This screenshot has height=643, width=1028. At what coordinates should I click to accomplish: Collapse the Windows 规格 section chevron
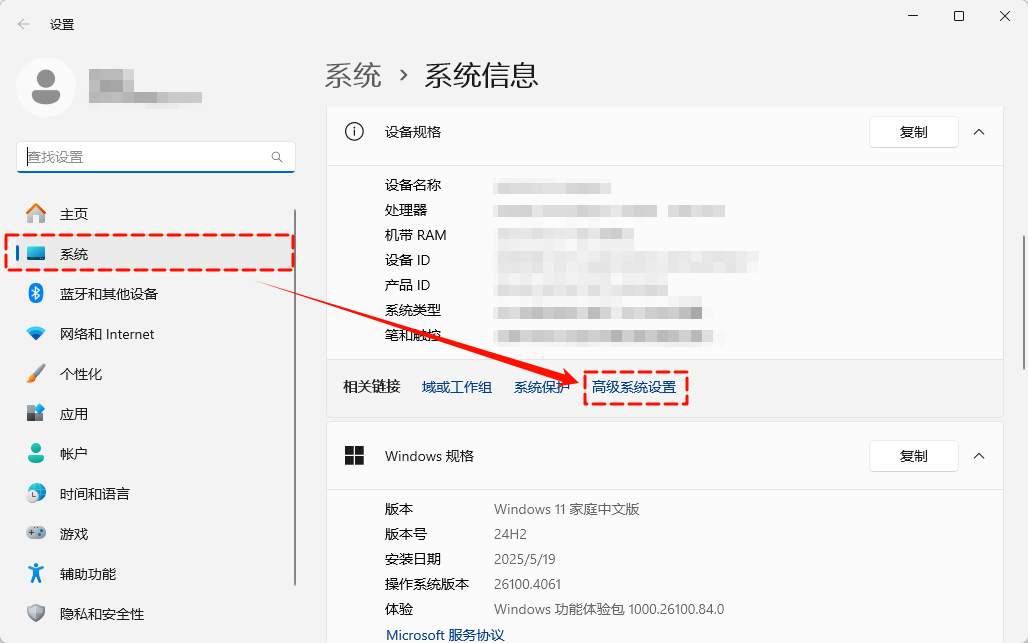click(979, 456)
